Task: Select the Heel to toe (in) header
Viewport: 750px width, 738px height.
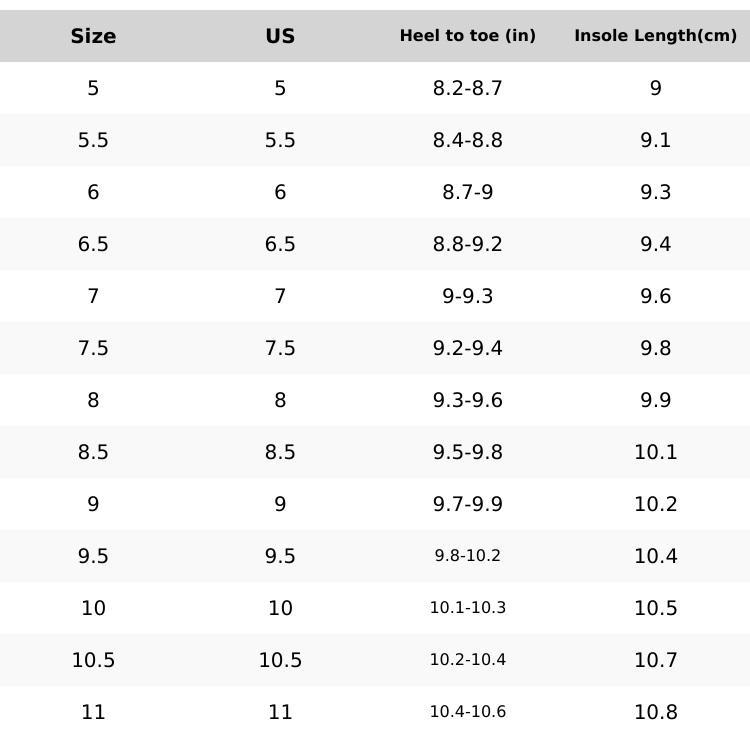Action: click(467, 36)
